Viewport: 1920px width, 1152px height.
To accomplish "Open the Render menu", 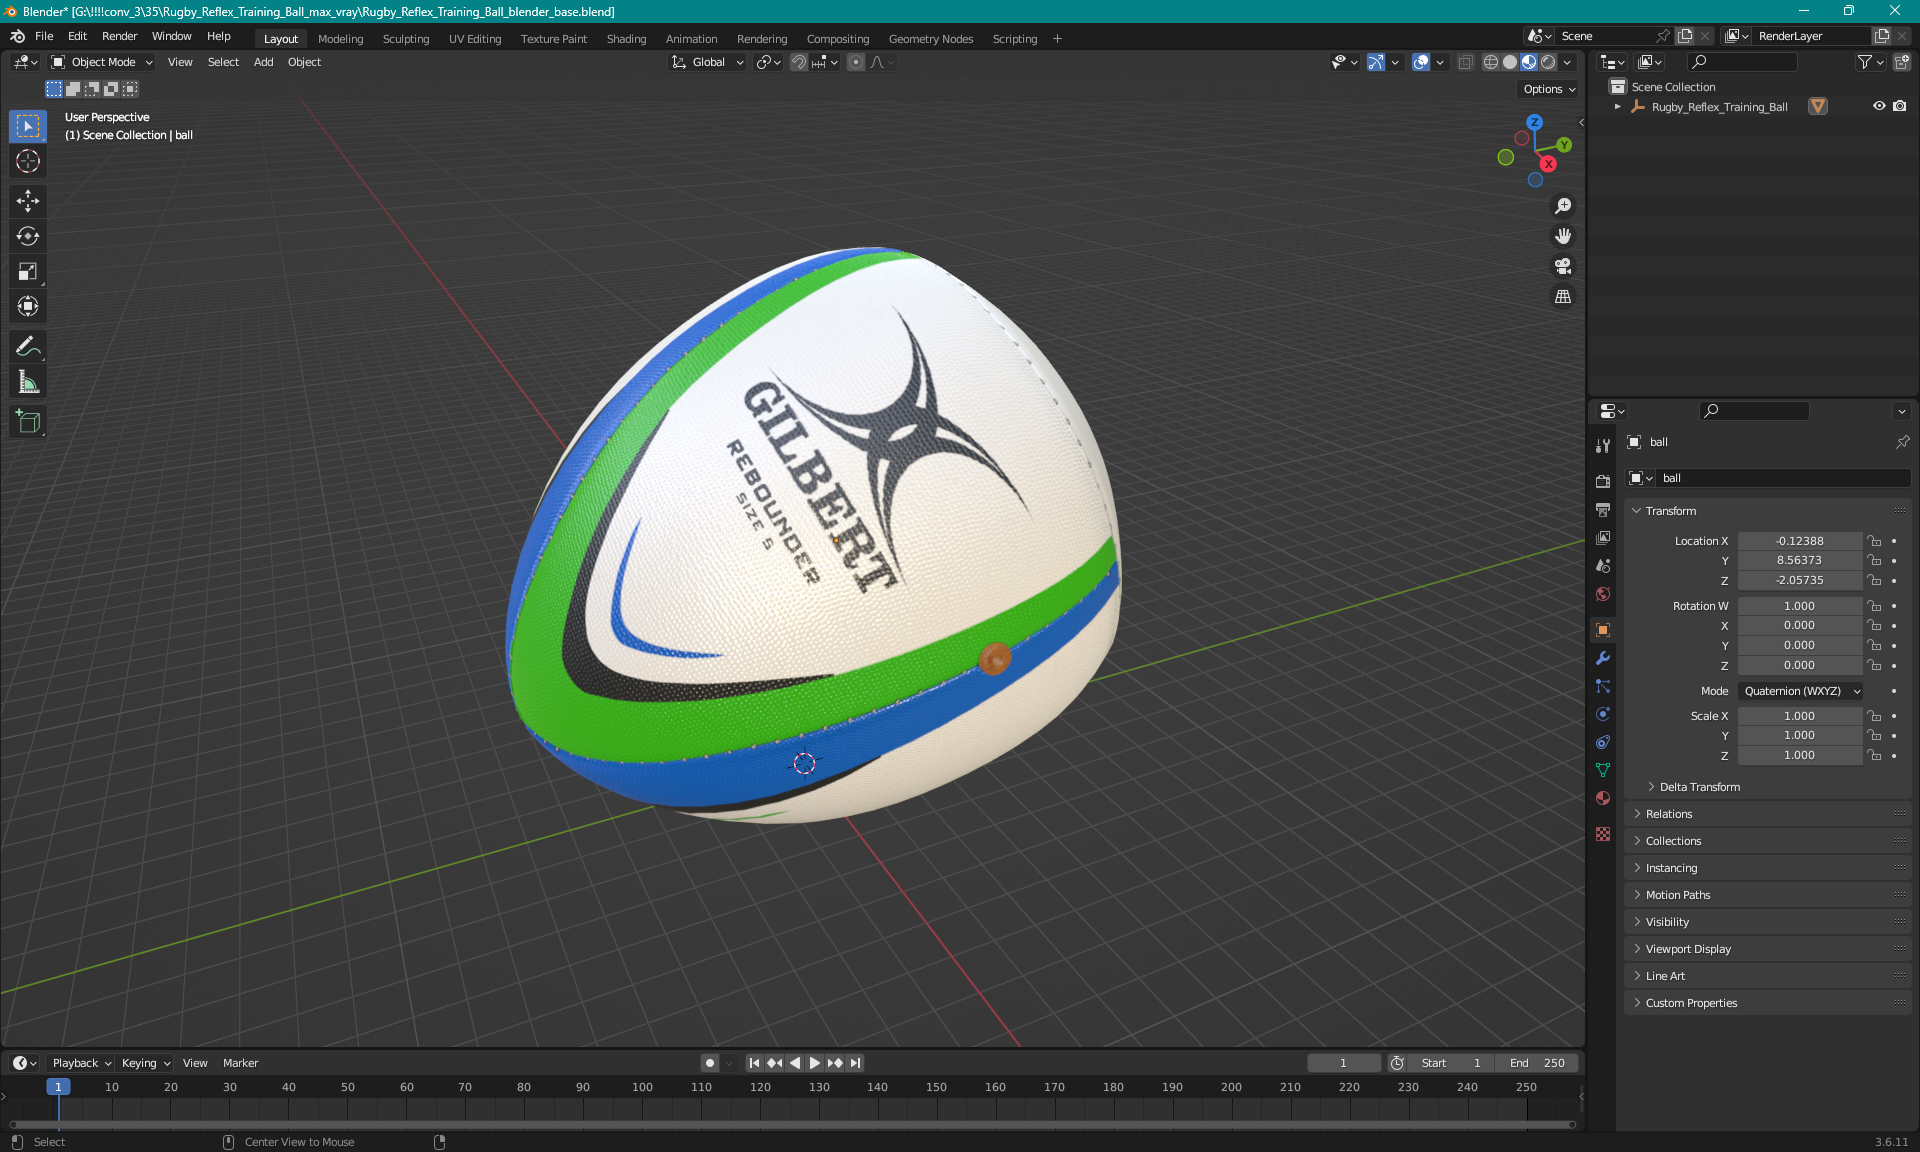I will click(119, 36).
